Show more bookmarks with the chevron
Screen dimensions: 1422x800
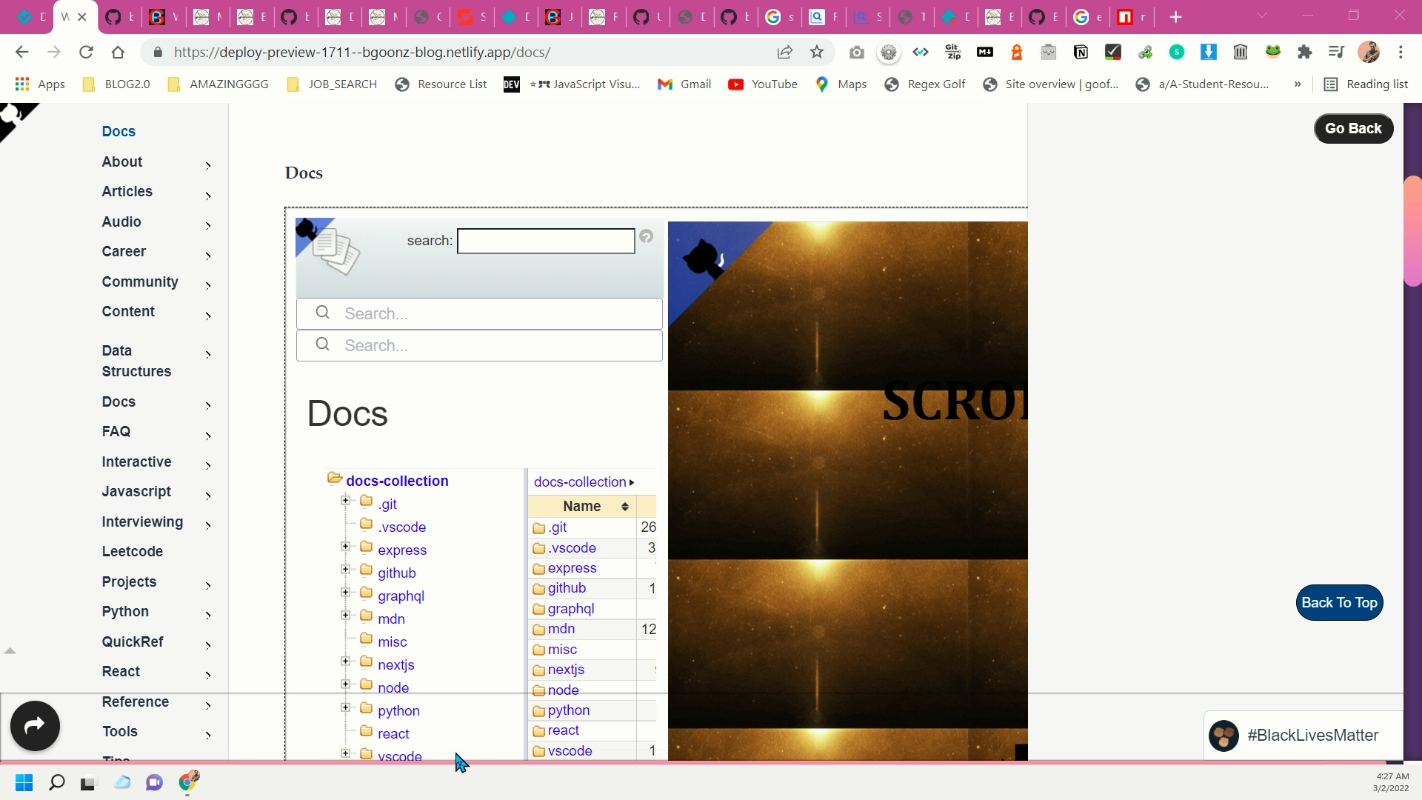tap(1298, 84)
